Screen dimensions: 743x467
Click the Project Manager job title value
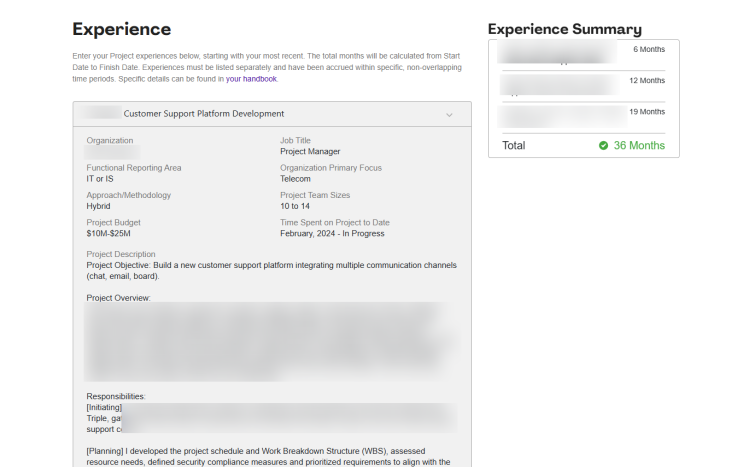point(310,152)
